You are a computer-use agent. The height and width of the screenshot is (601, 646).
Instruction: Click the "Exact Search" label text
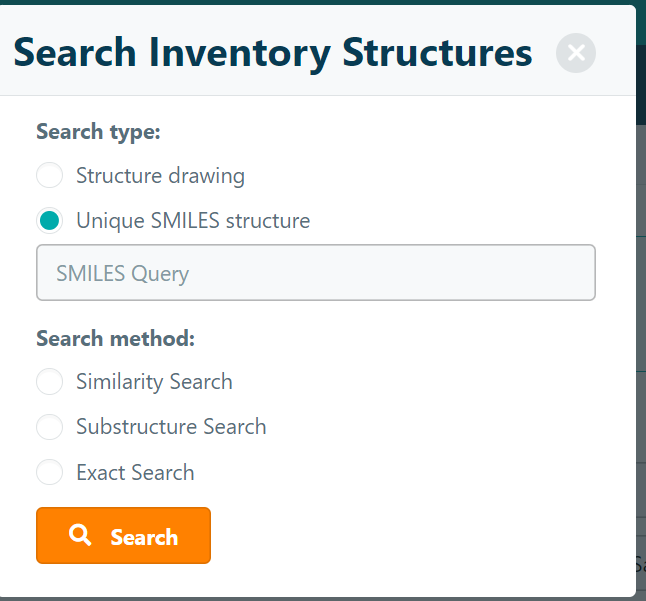click(135, 472)
